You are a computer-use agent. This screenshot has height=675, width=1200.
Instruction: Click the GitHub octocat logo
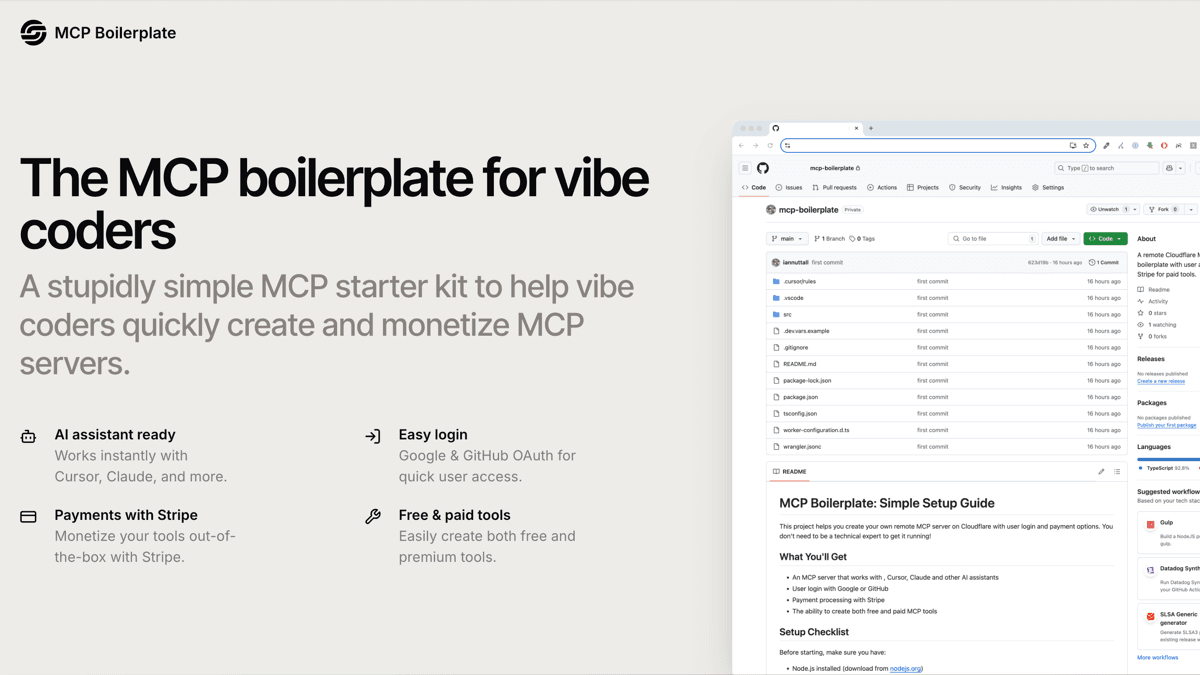(764, 167)
